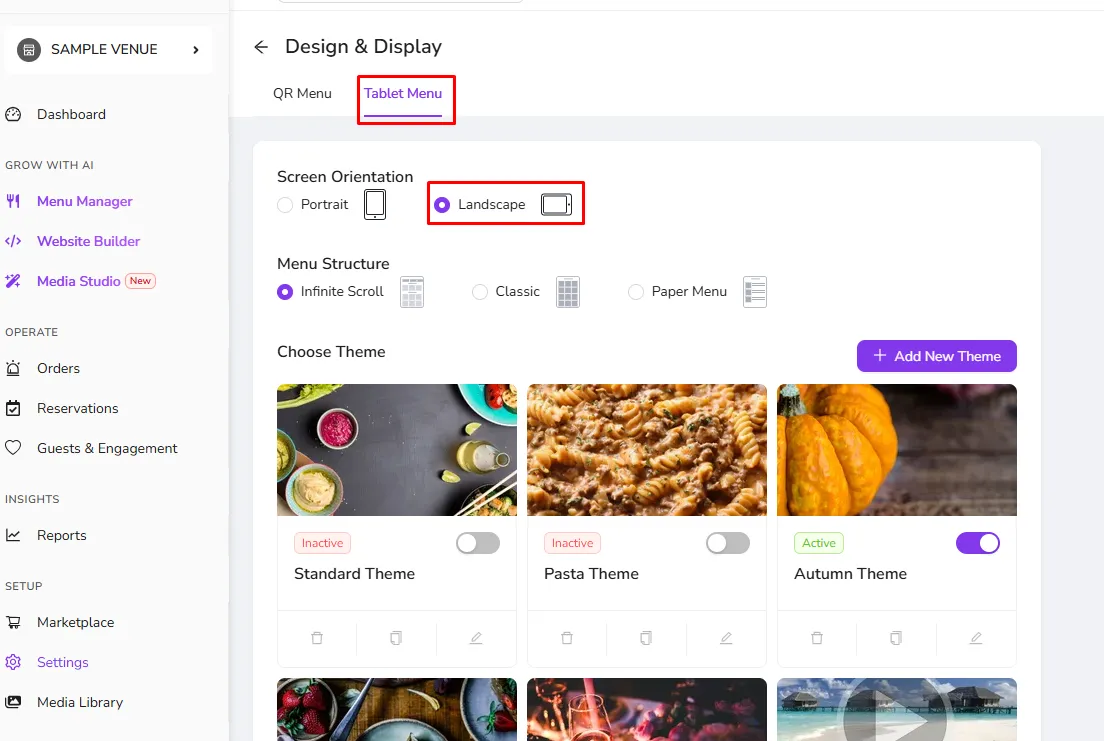Image resolution: width=1104 pixels, height=741 pixels.
Task: Delete the Autumn Theme using trash icon
Action: click(817, 638)
